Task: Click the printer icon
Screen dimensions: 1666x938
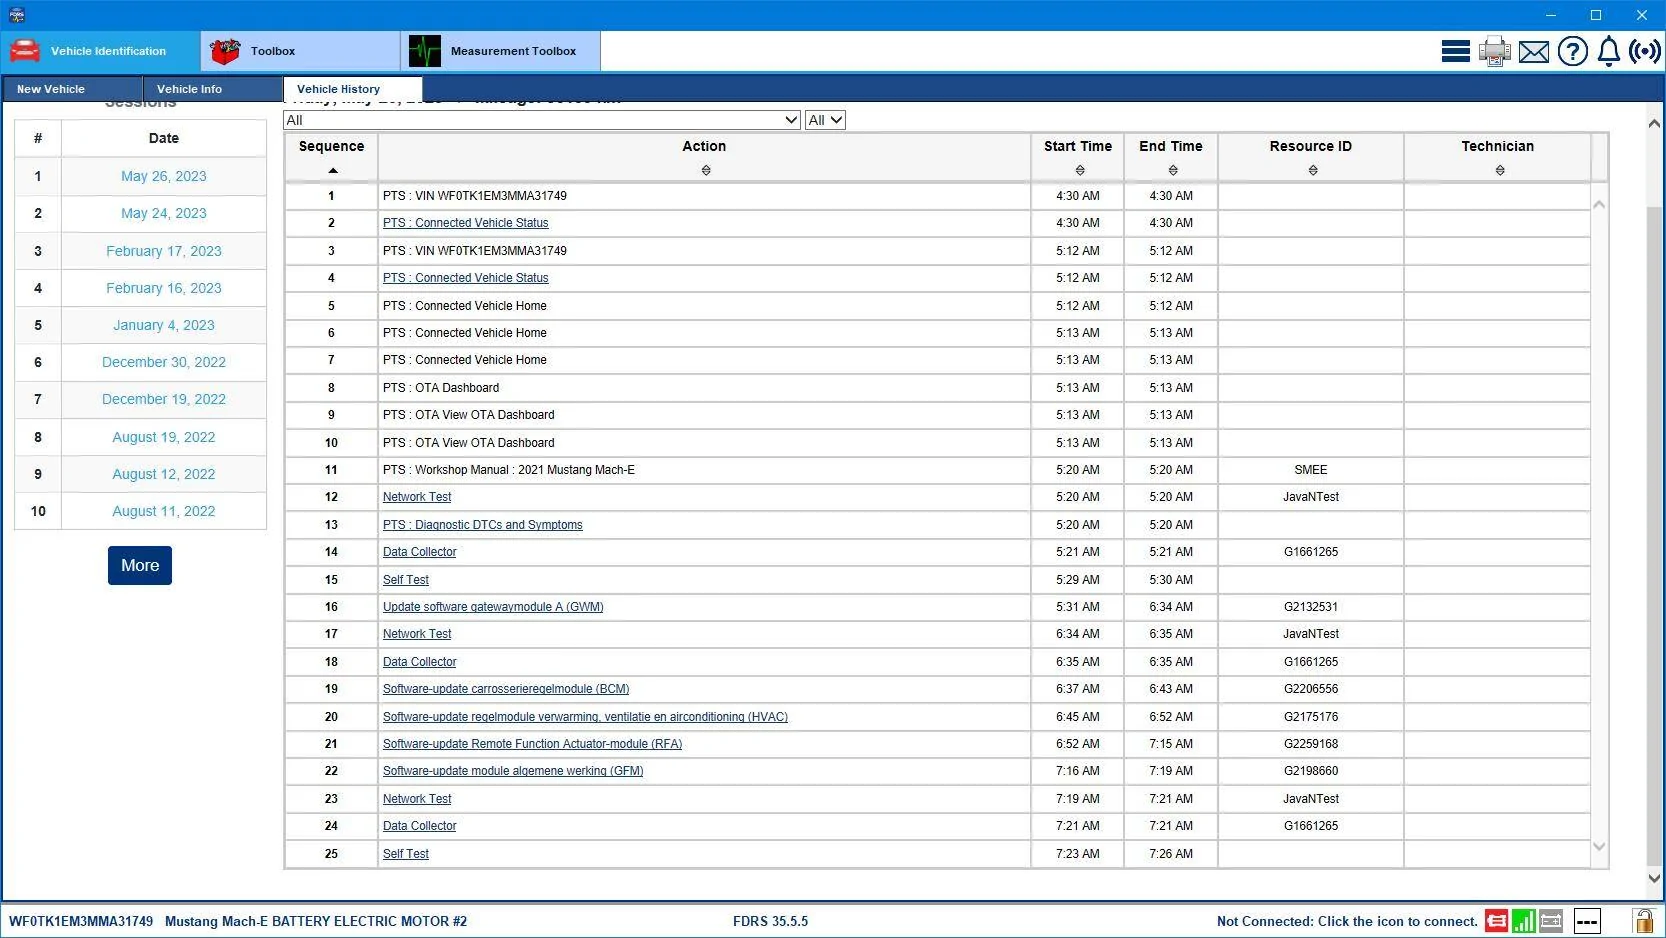Action: pyautogui.click(x=1494, y=51)
